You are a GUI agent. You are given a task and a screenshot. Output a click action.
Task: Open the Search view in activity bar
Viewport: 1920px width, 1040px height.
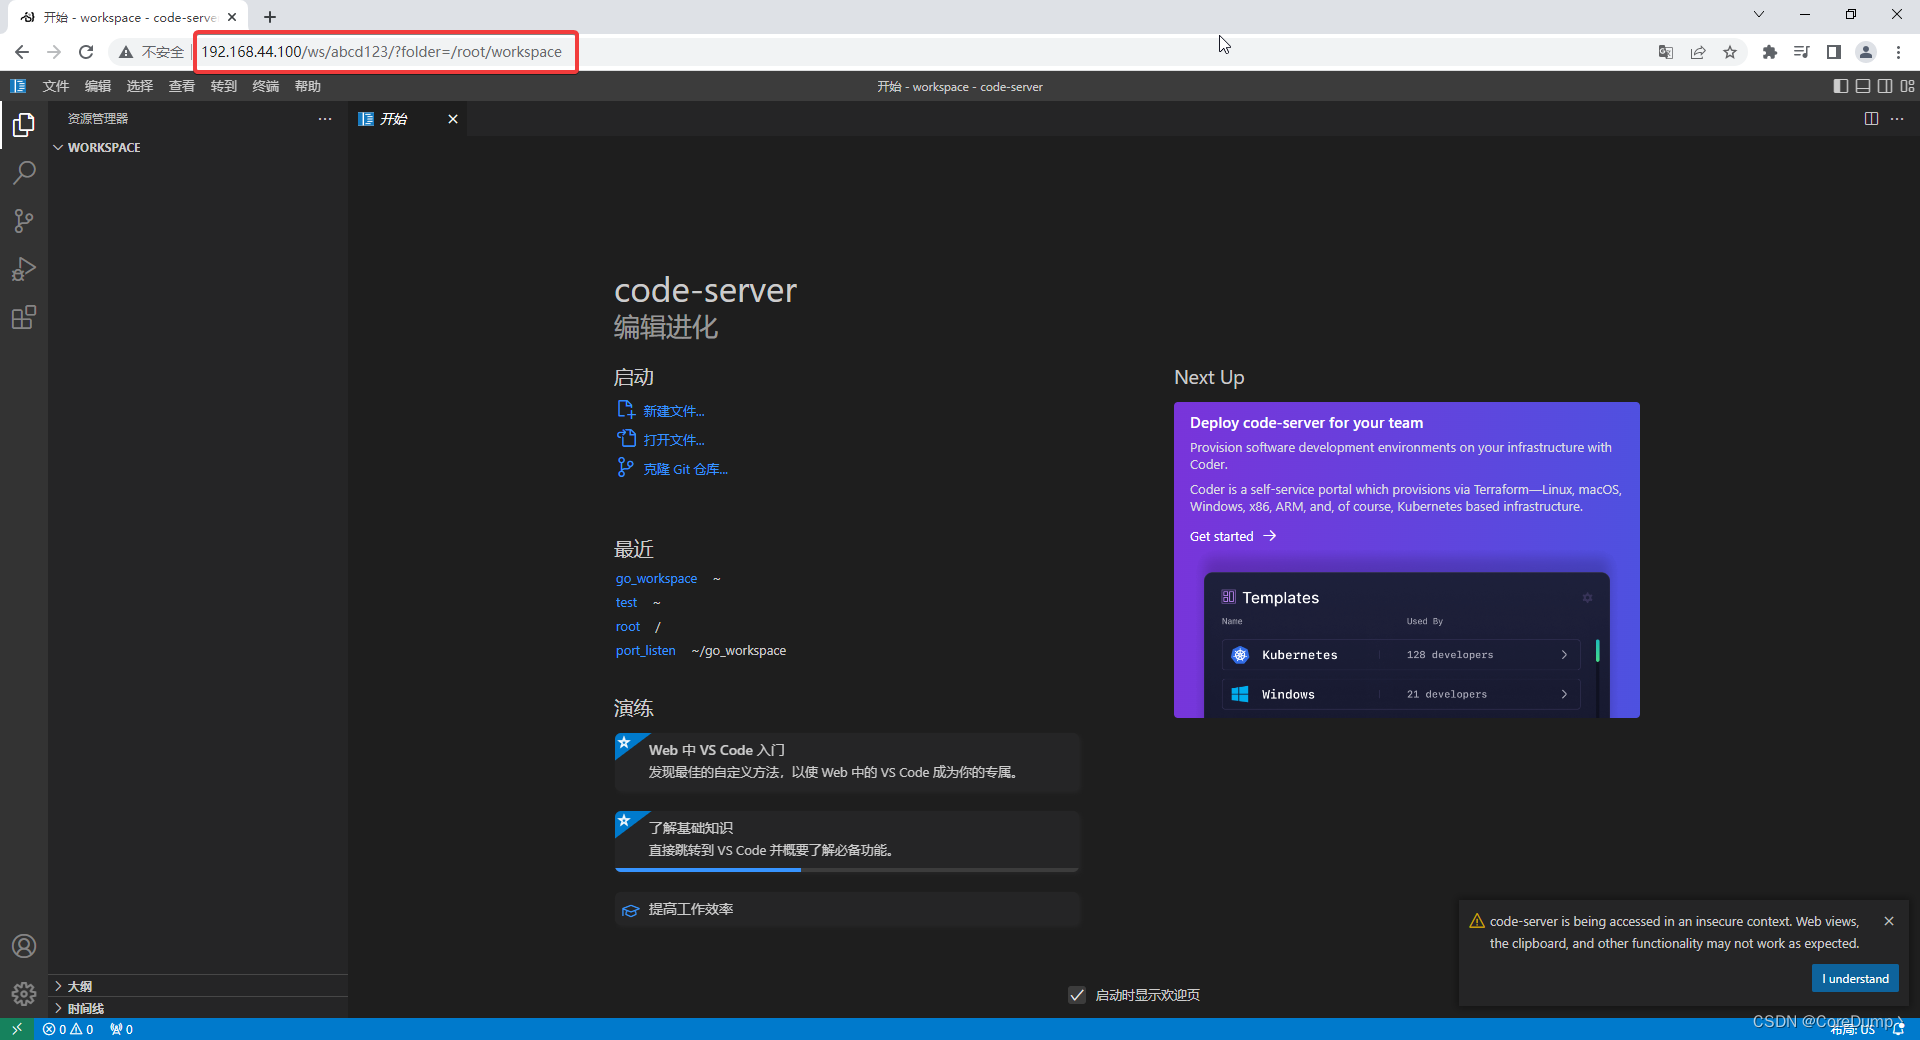[x=24, y=173]
